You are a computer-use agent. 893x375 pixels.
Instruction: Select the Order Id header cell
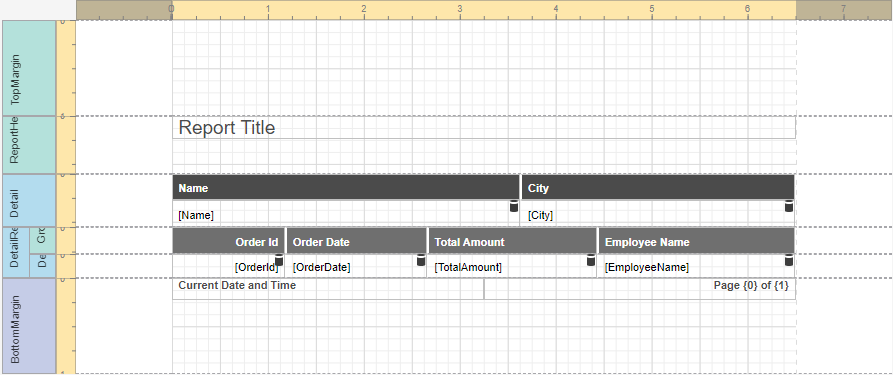(228, 242)
